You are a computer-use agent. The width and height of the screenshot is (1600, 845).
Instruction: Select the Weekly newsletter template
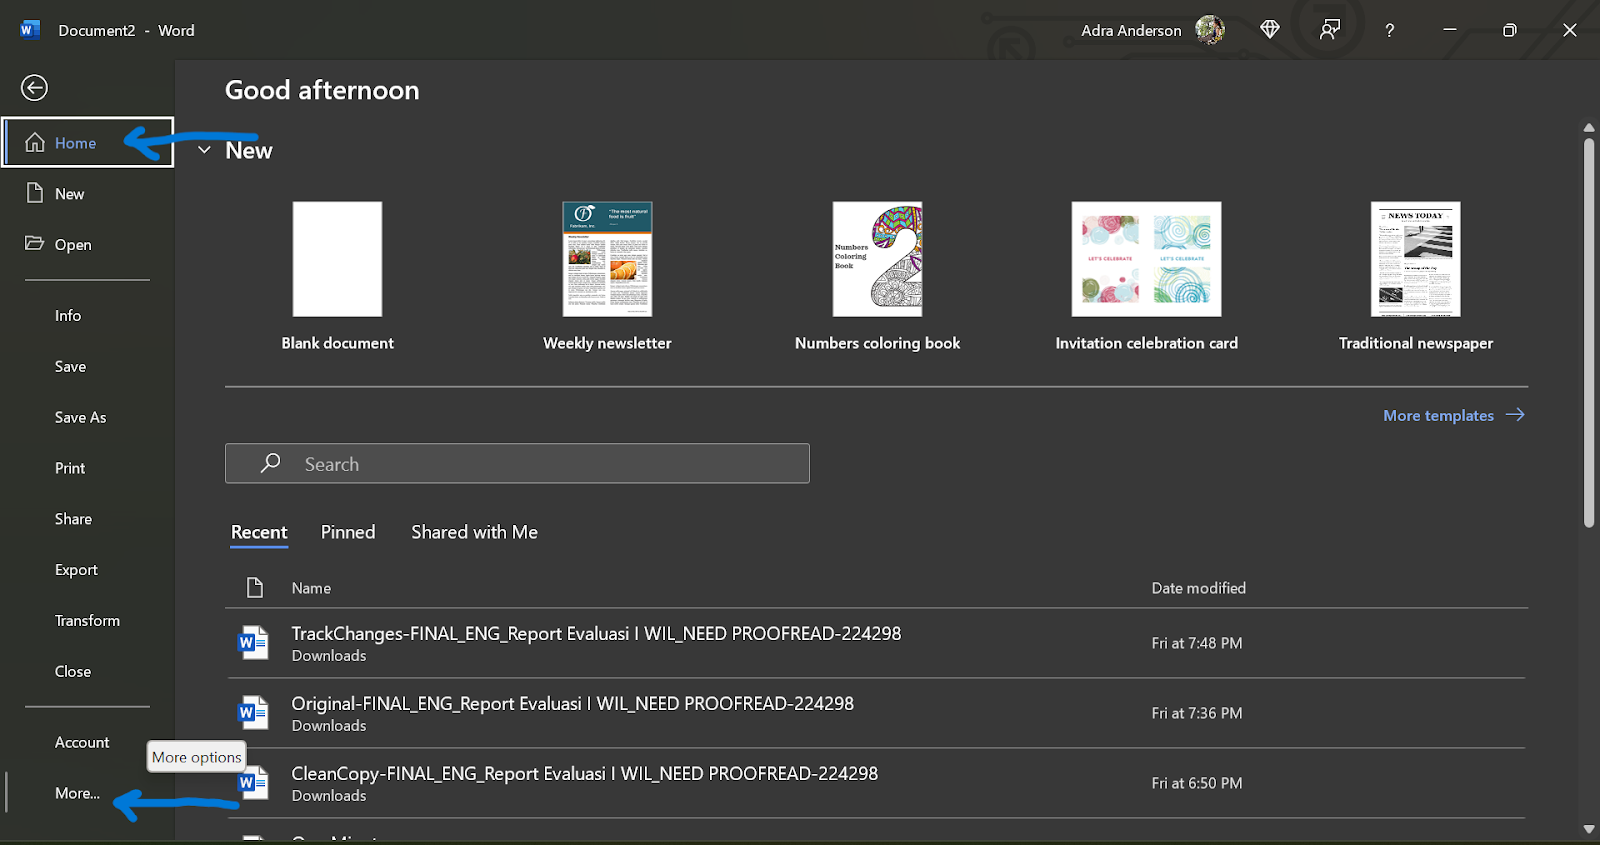click(607, 276)
